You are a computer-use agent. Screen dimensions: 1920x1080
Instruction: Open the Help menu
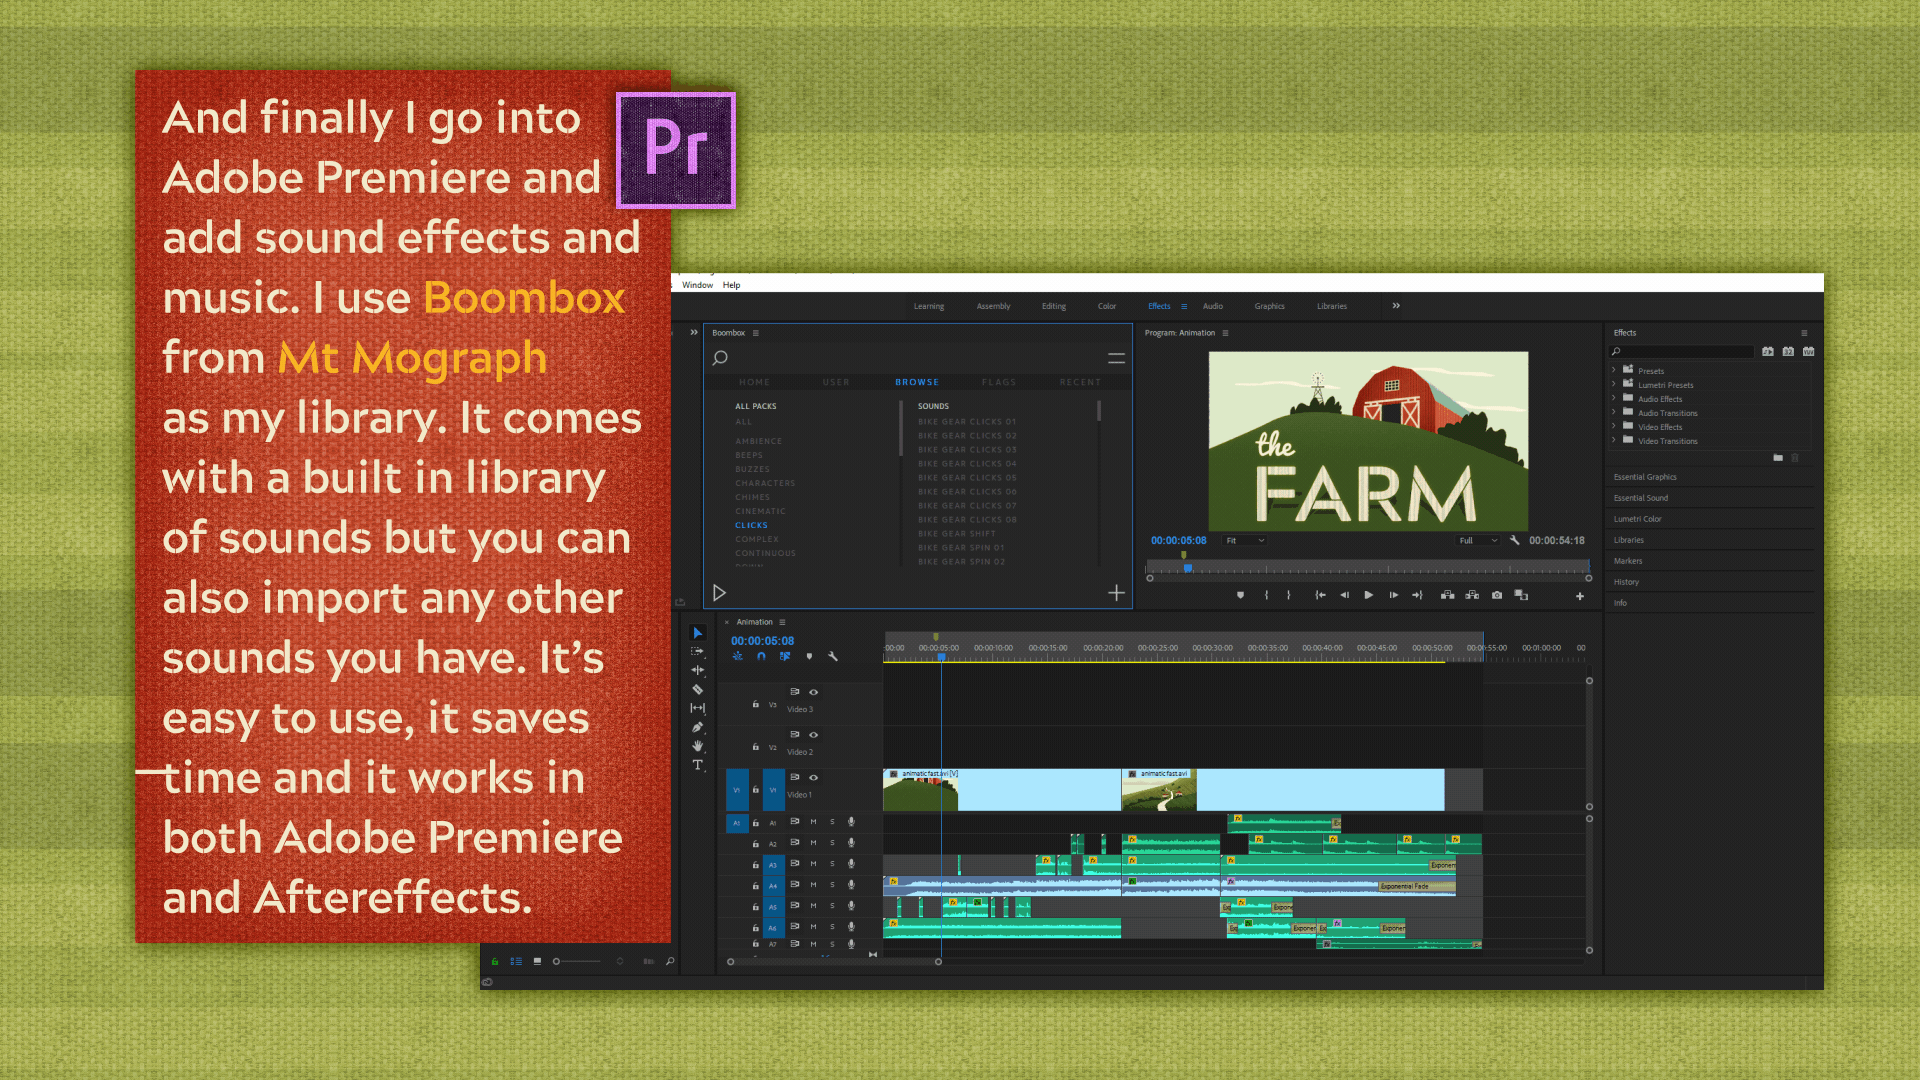click(x=731, y=285)
